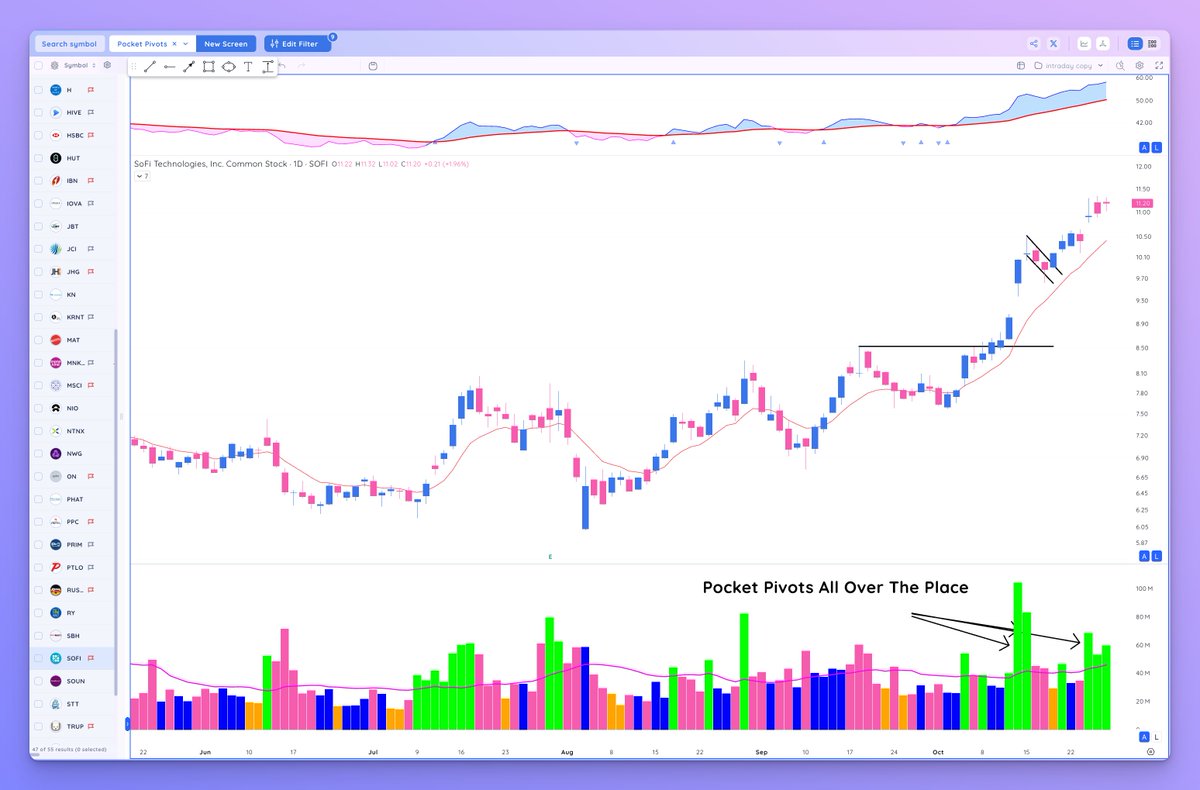The width and height of the screenshot is (1200, 790).
Task: Select the Rectangle drawing tool
Action: coord(206,66)
